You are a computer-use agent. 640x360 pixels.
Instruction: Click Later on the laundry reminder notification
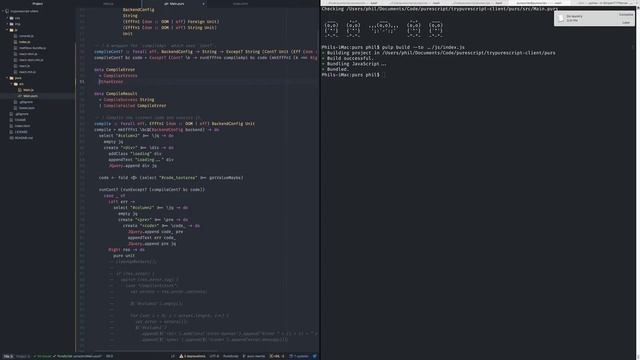[x=626, y=22]
